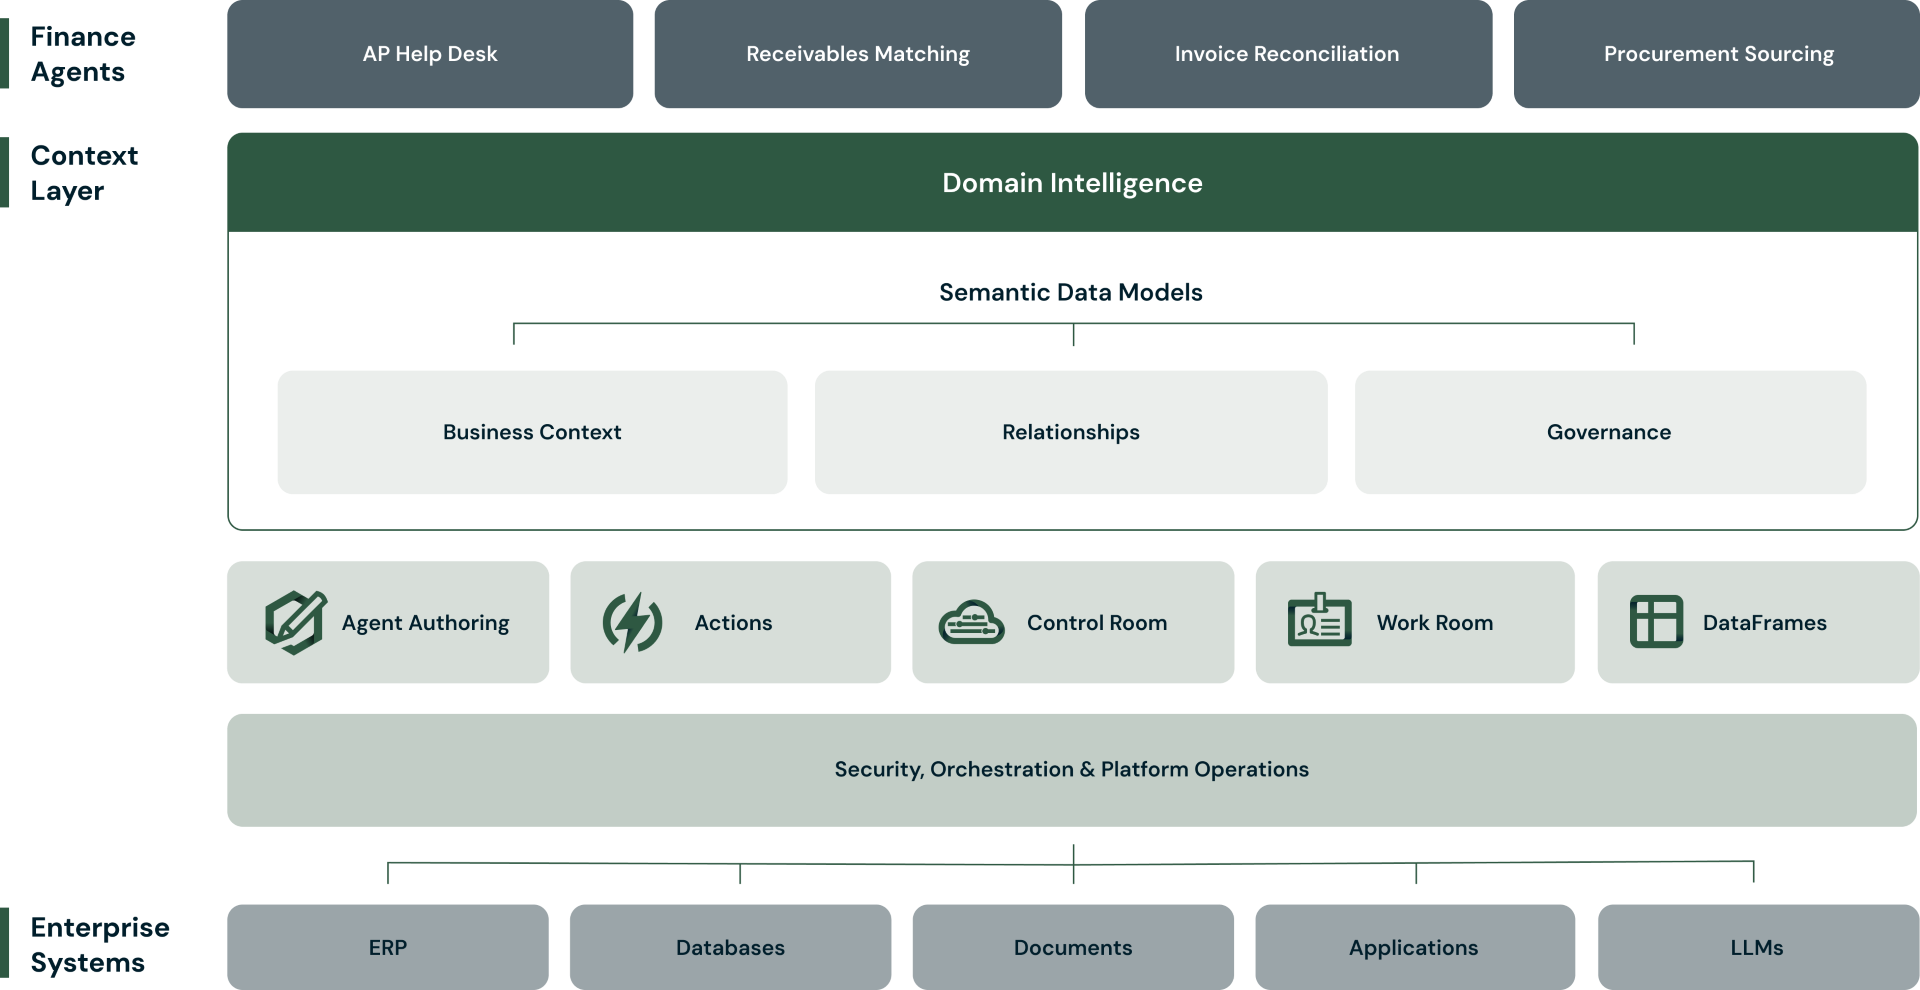Choose the Invoice Reconciliation agent

pos(1287,54)
